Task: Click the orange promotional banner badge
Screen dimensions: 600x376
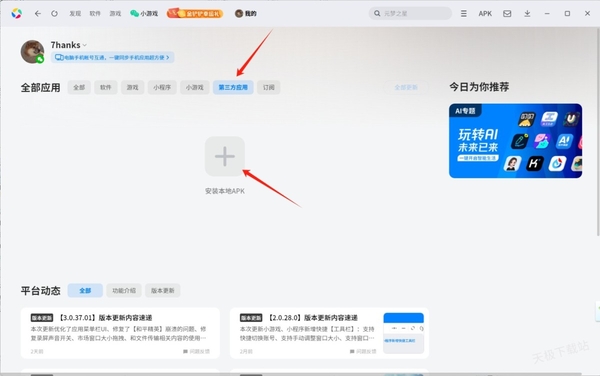Action: (x=195, y=13)
